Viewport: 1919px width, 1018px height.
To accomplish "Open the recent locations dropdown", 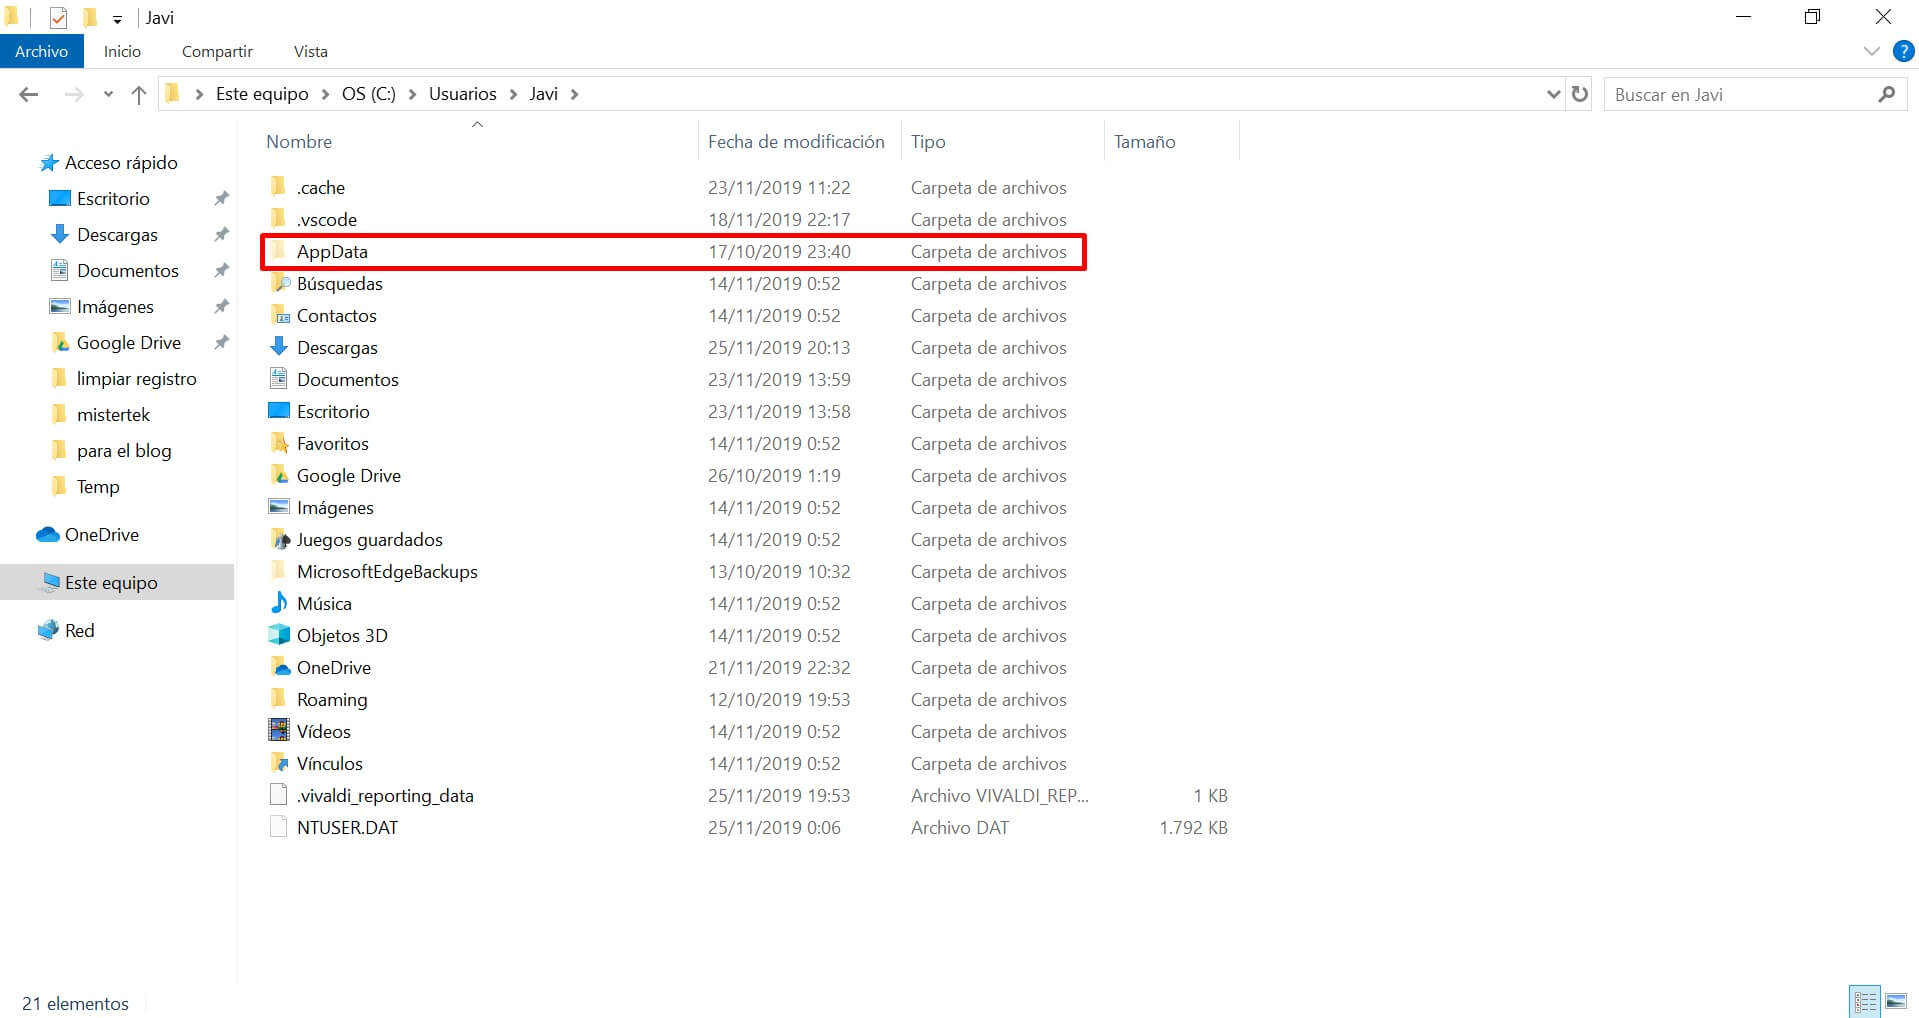I will (108, 95).
